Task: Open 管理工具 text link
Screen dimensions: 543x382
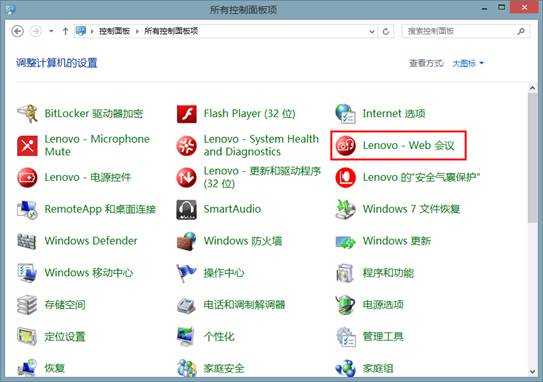Action: [x=383, y=336]
